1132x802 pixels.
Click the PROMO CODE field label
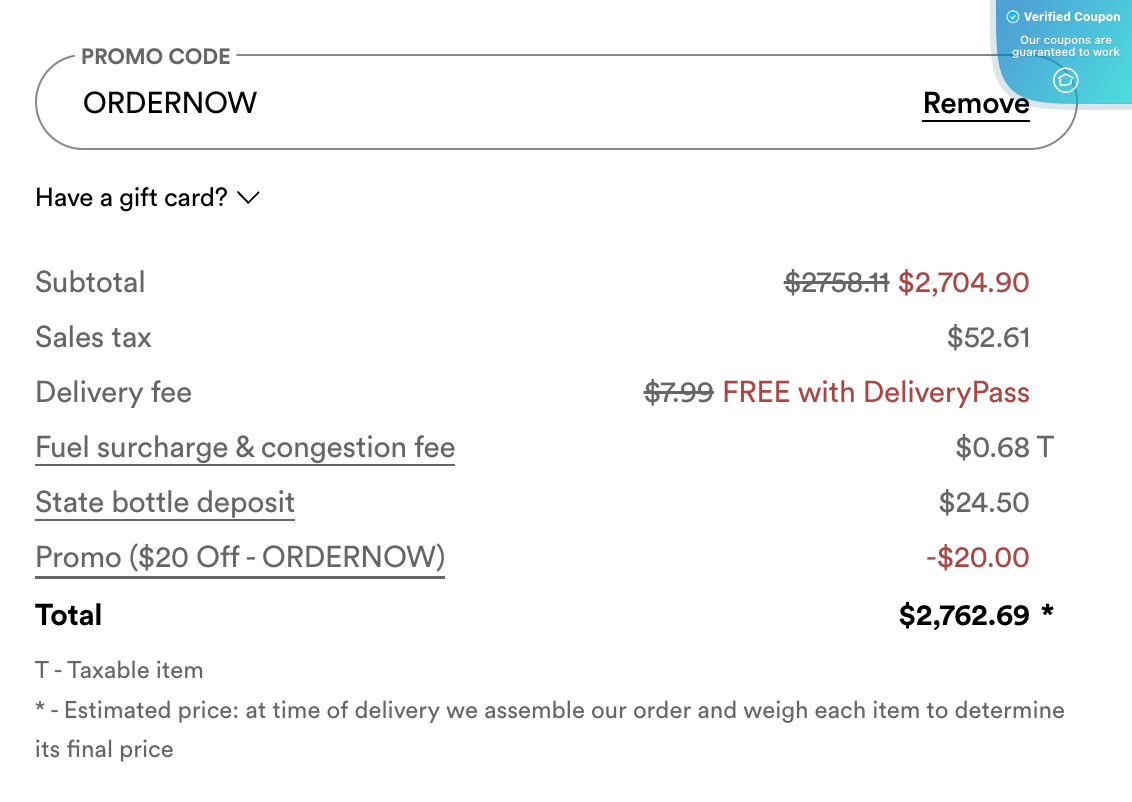click(156, 57)
